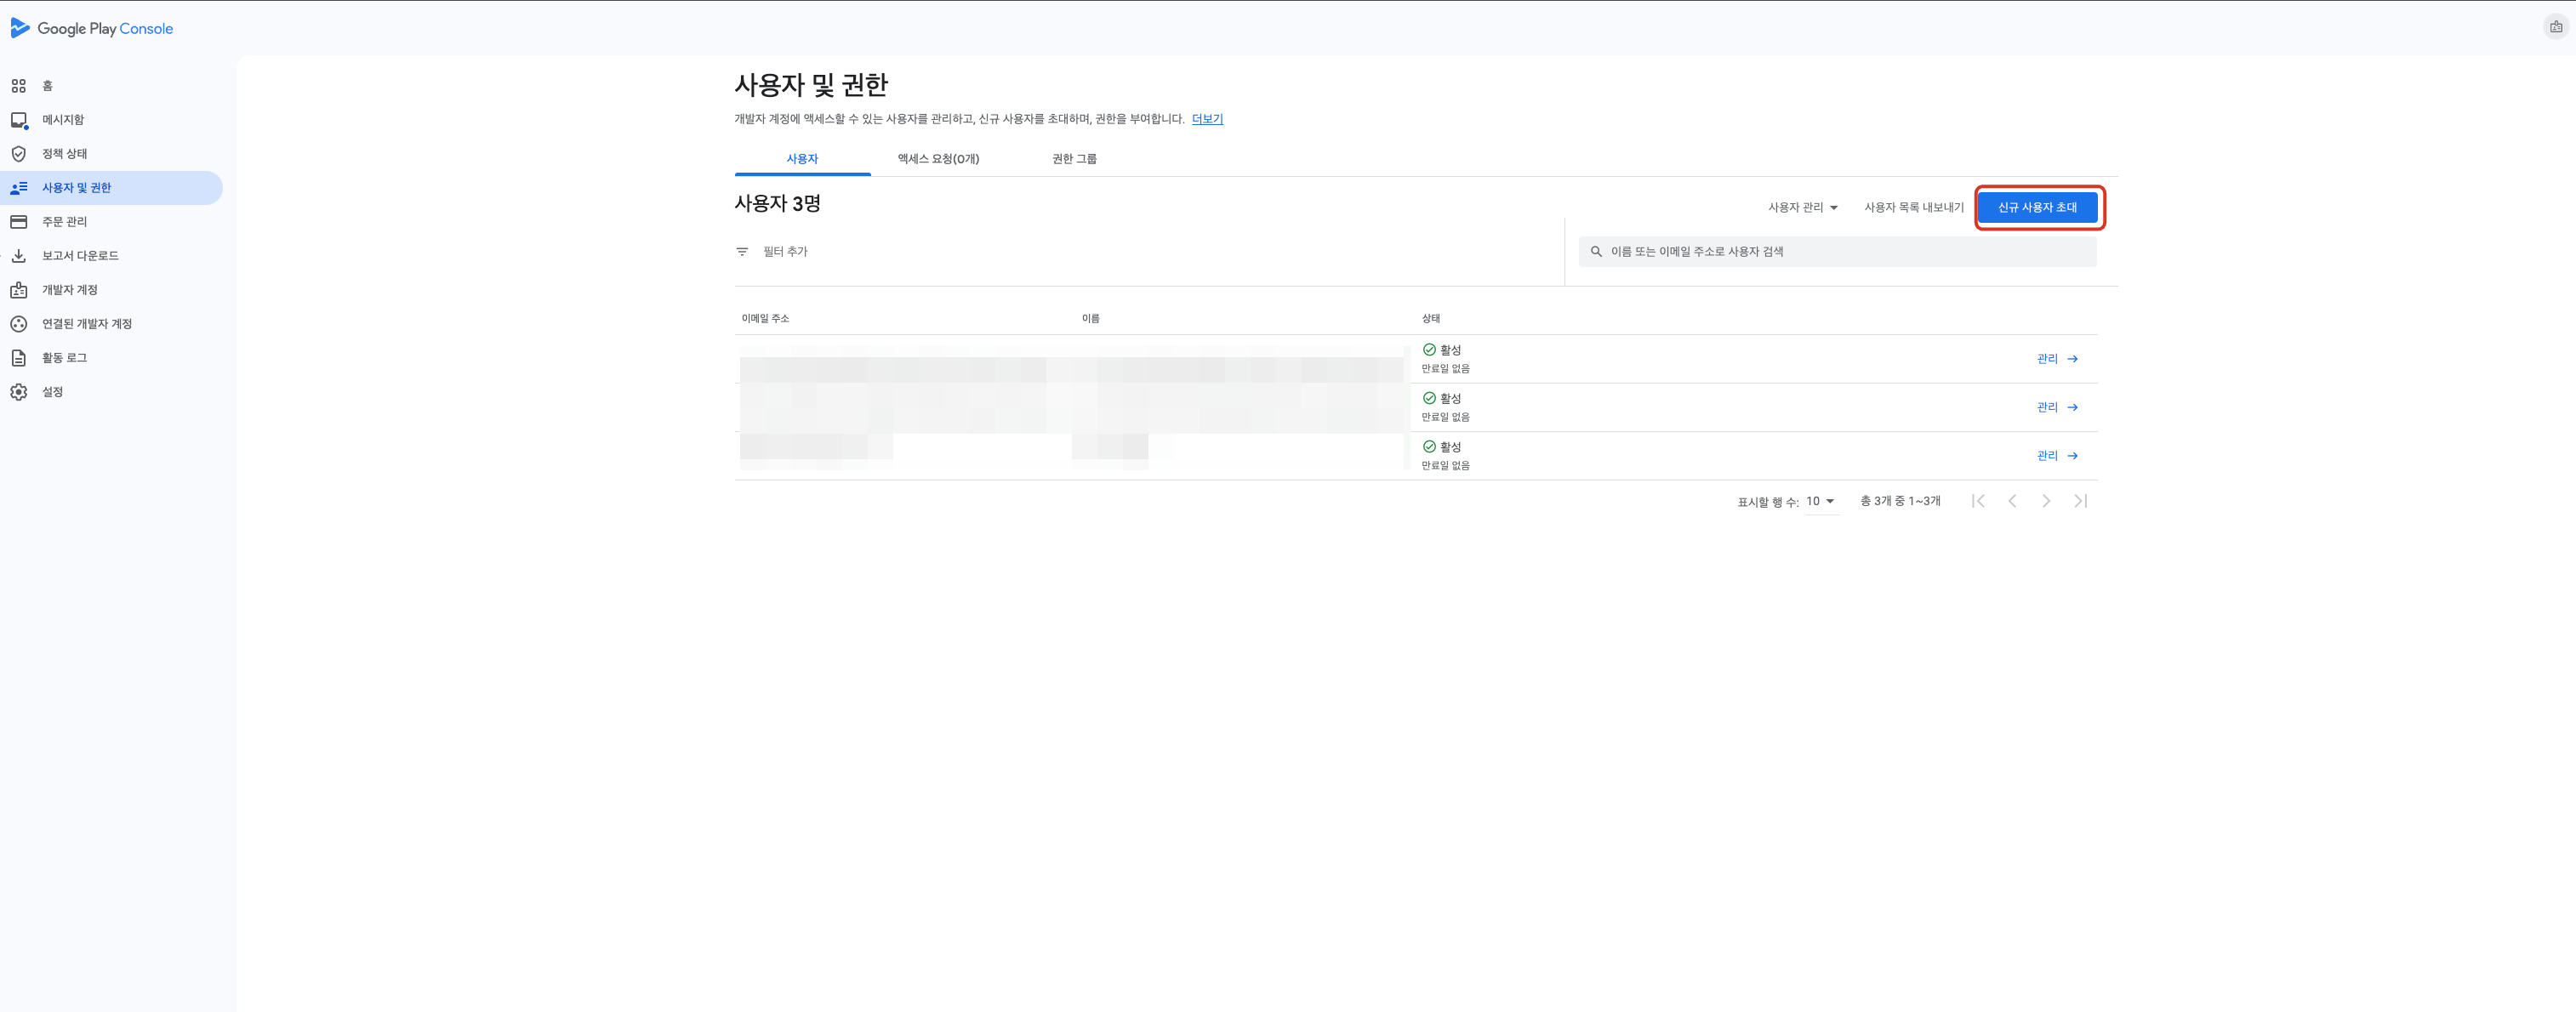Open 개발자 계정 badge icon

tap(19, 290)
